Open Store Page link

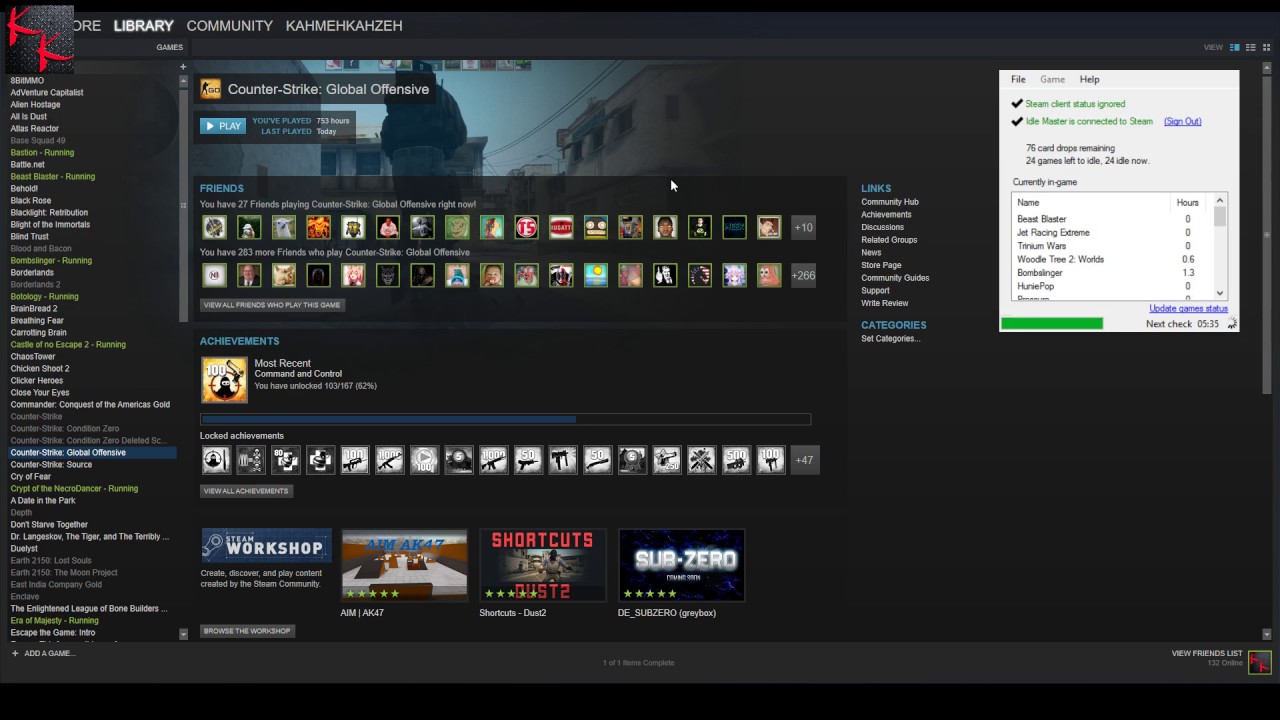(881, 265)
